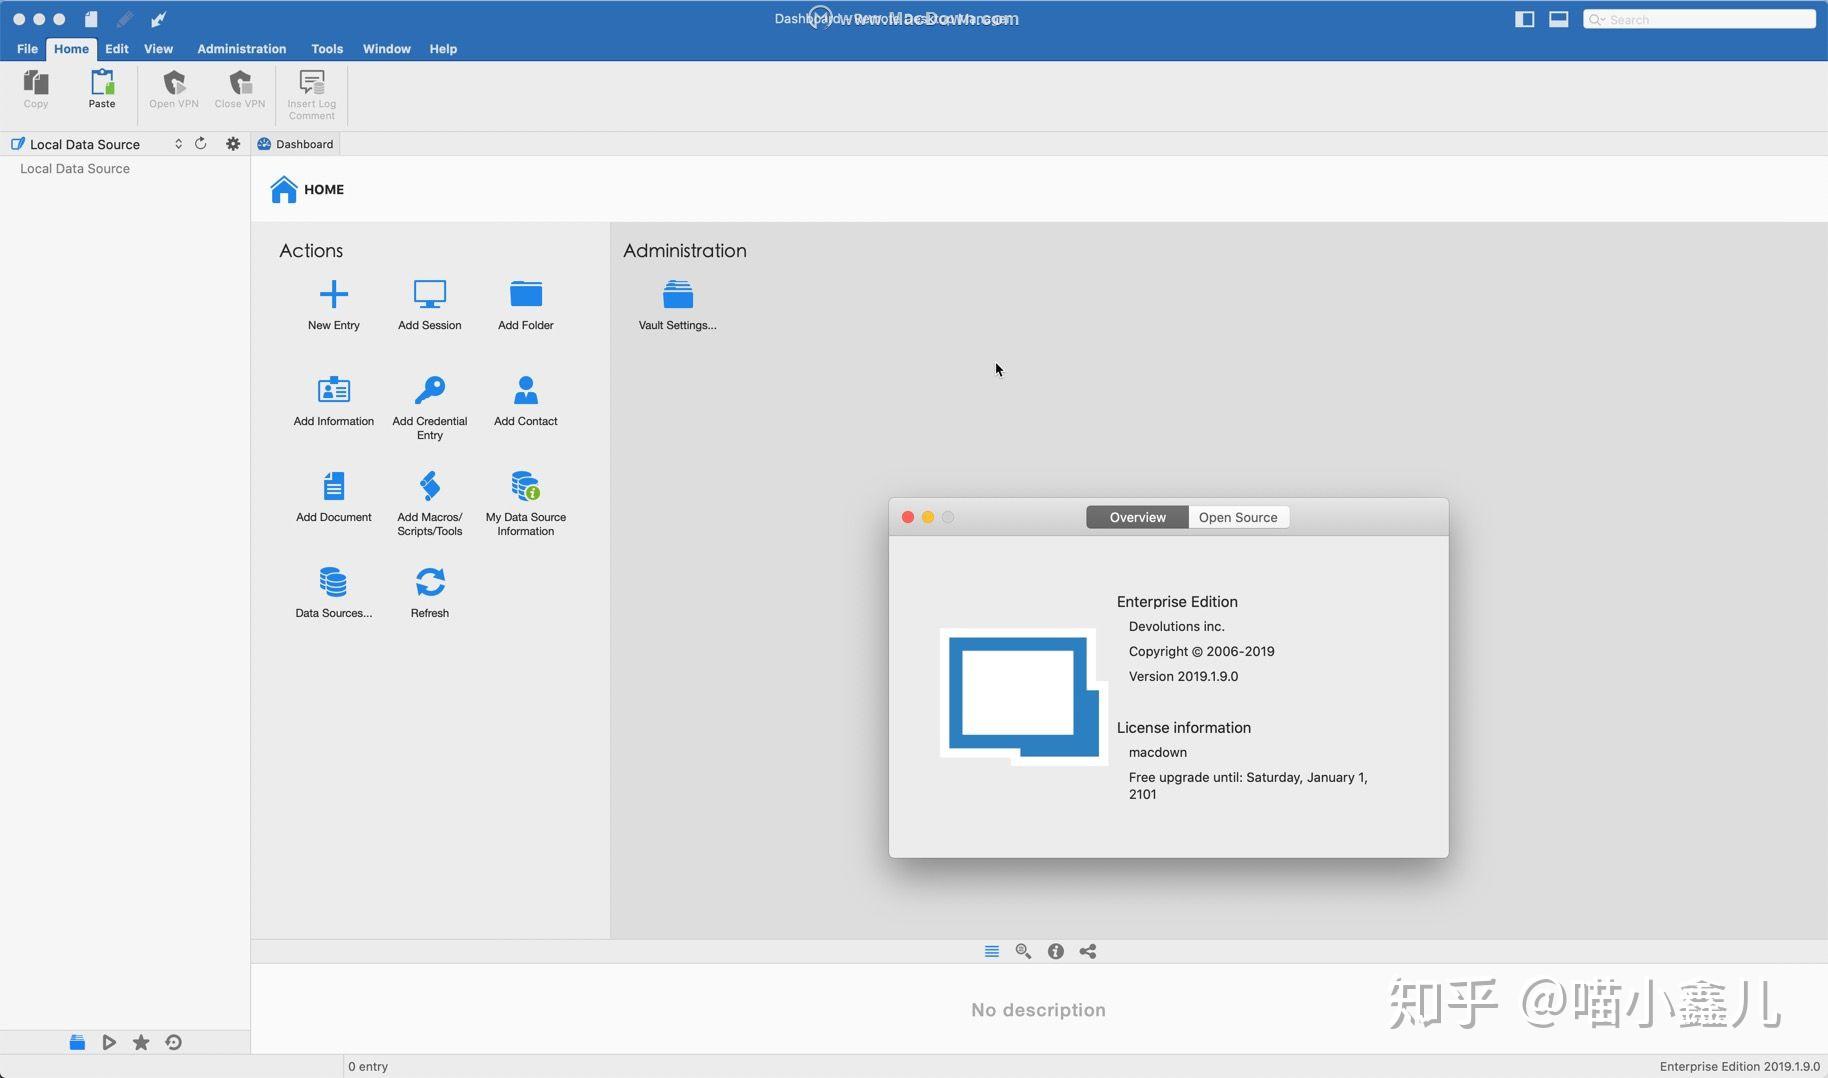
Task: Click the Open VPN icon
Action: [x=174, y=83]
